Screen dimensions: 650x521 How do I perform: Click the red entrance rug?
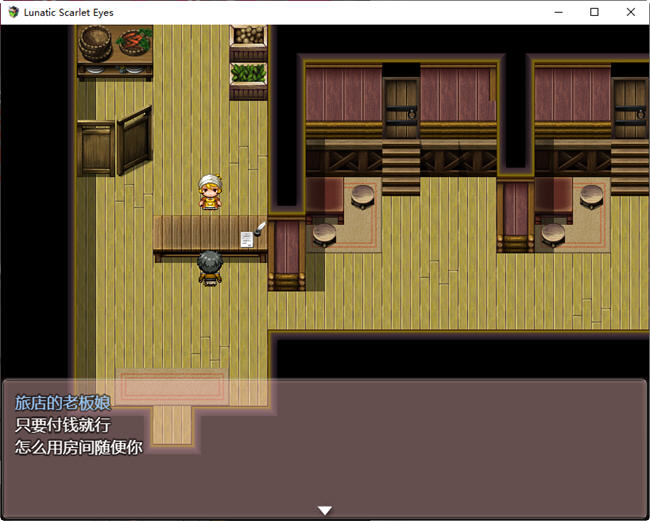pyautogui.click(x=172, y=386)
